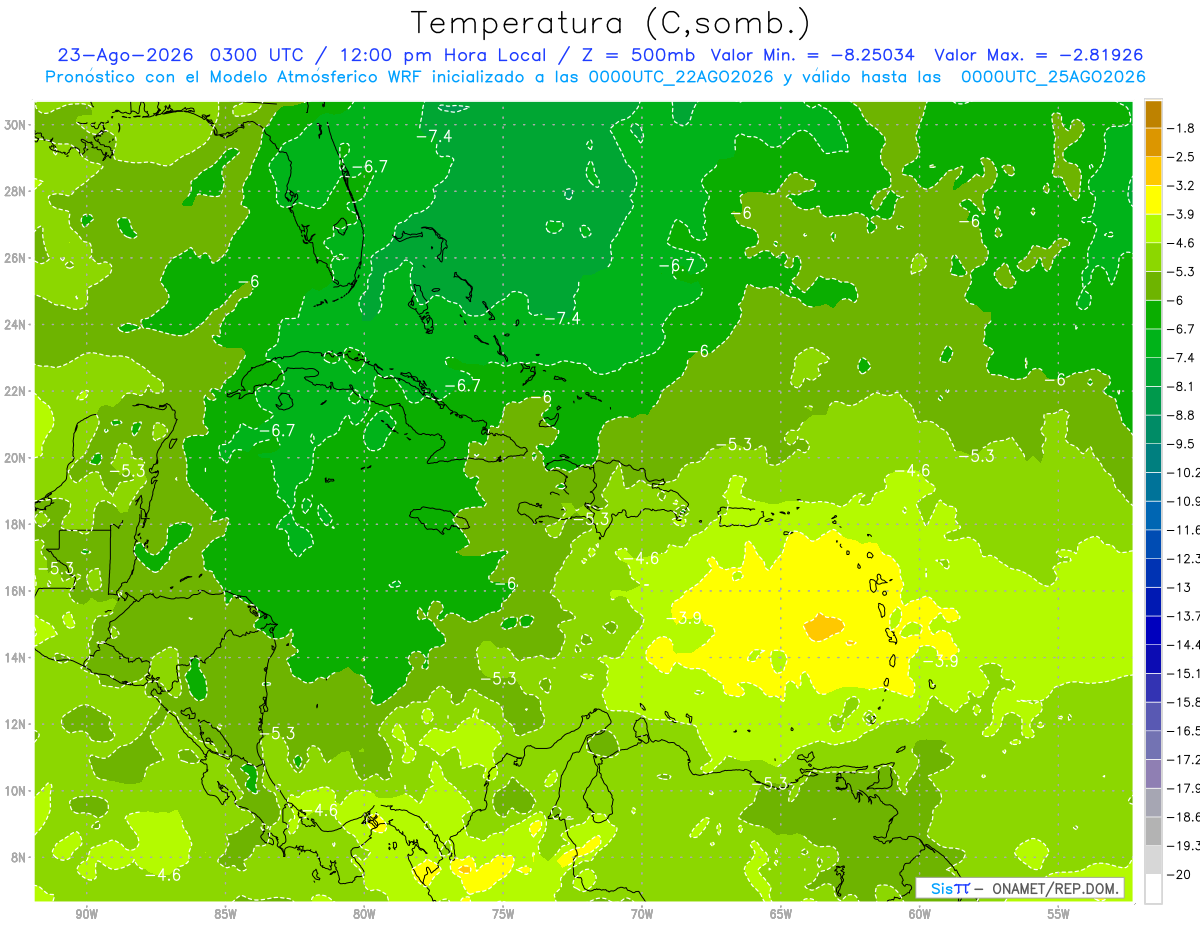This screenshot has width=1200, height=927.
Task: Click the 30N latitude axis label
Action: 15,125
